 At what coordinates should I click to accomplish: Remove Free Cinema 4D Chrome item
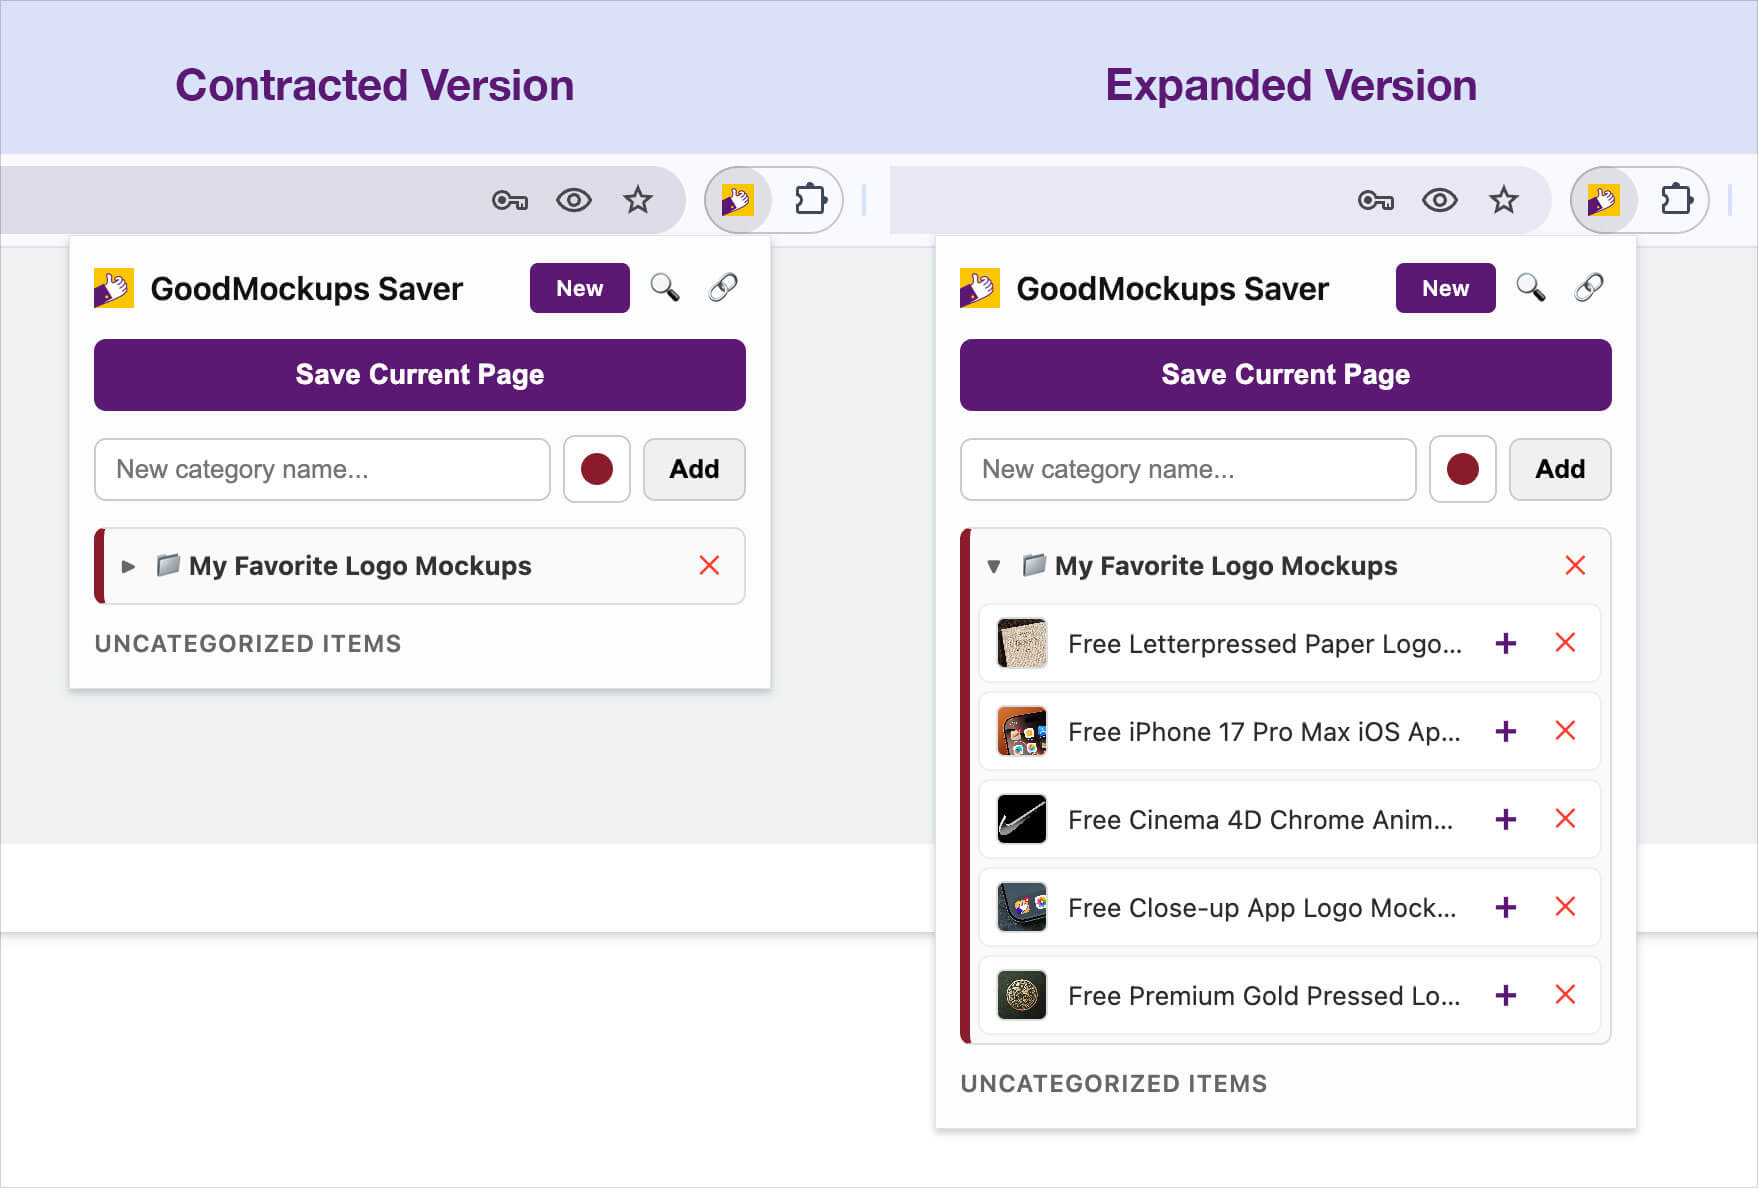click(x=1566, y=819)
